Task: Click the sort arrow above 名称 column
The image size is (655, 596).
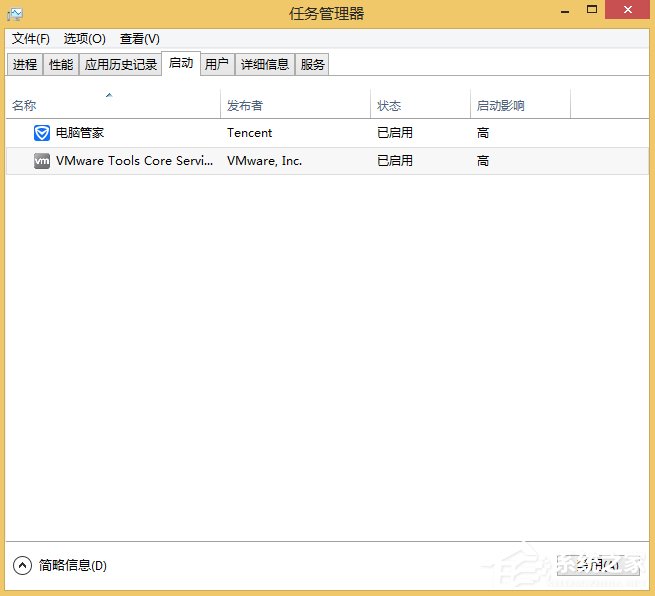Action: click(x=109, y=95)
